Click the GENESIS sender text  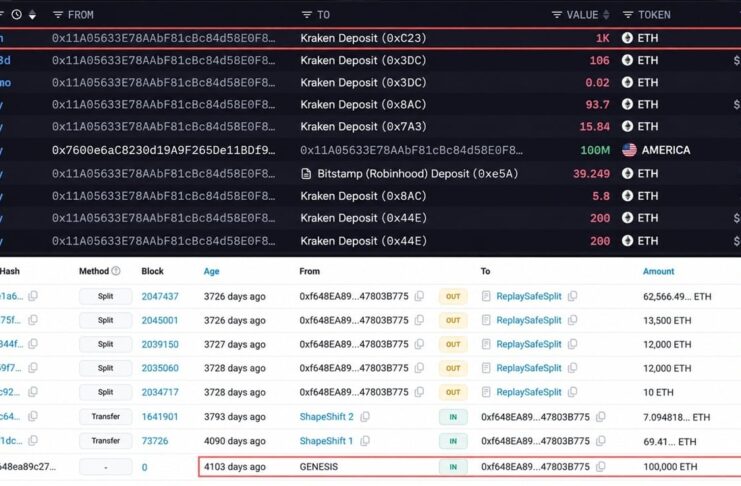319,467
